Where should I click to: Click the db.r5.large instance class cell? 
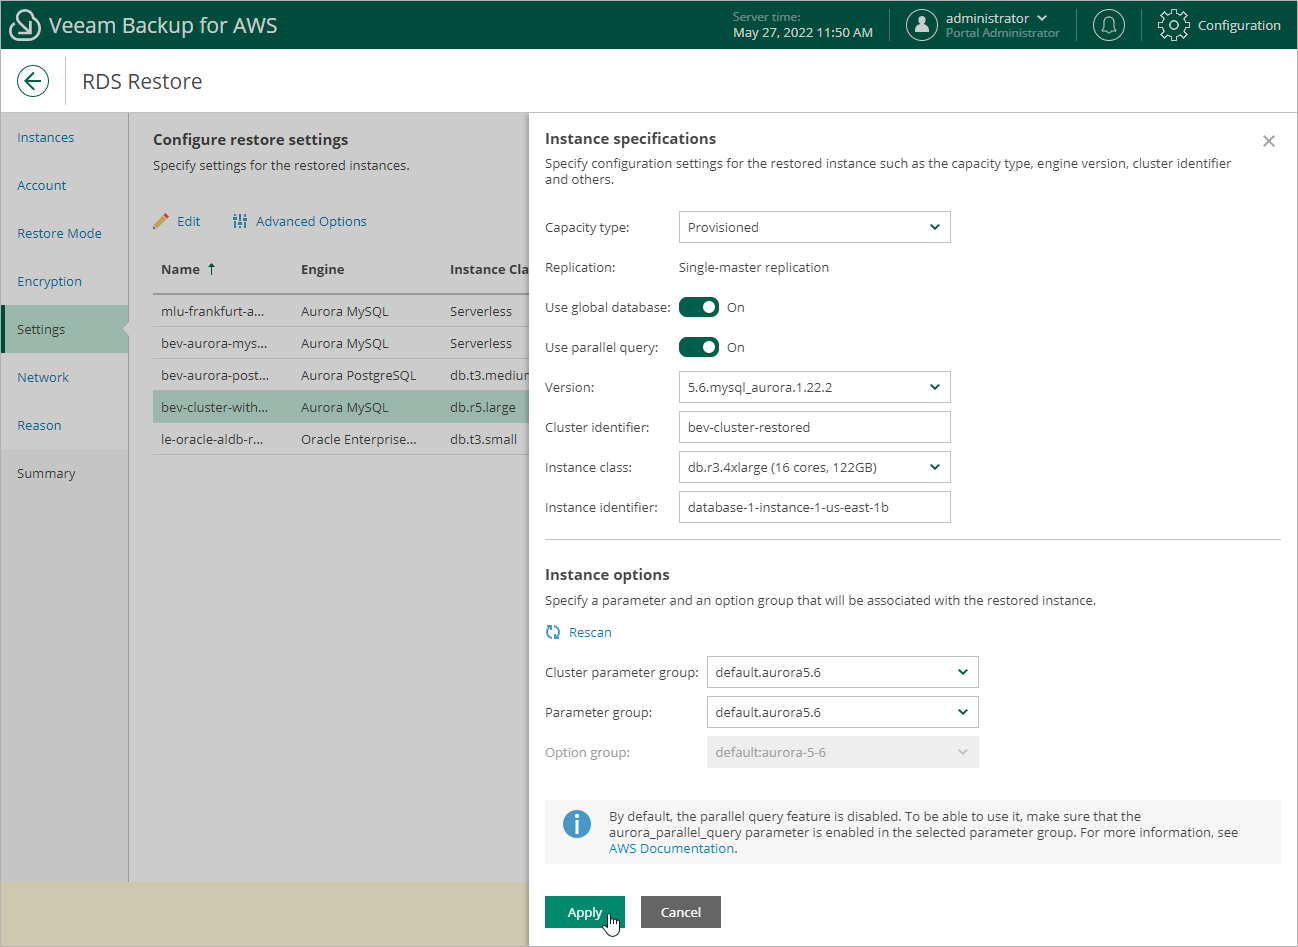pyautogui.click(x=483, y=407)
